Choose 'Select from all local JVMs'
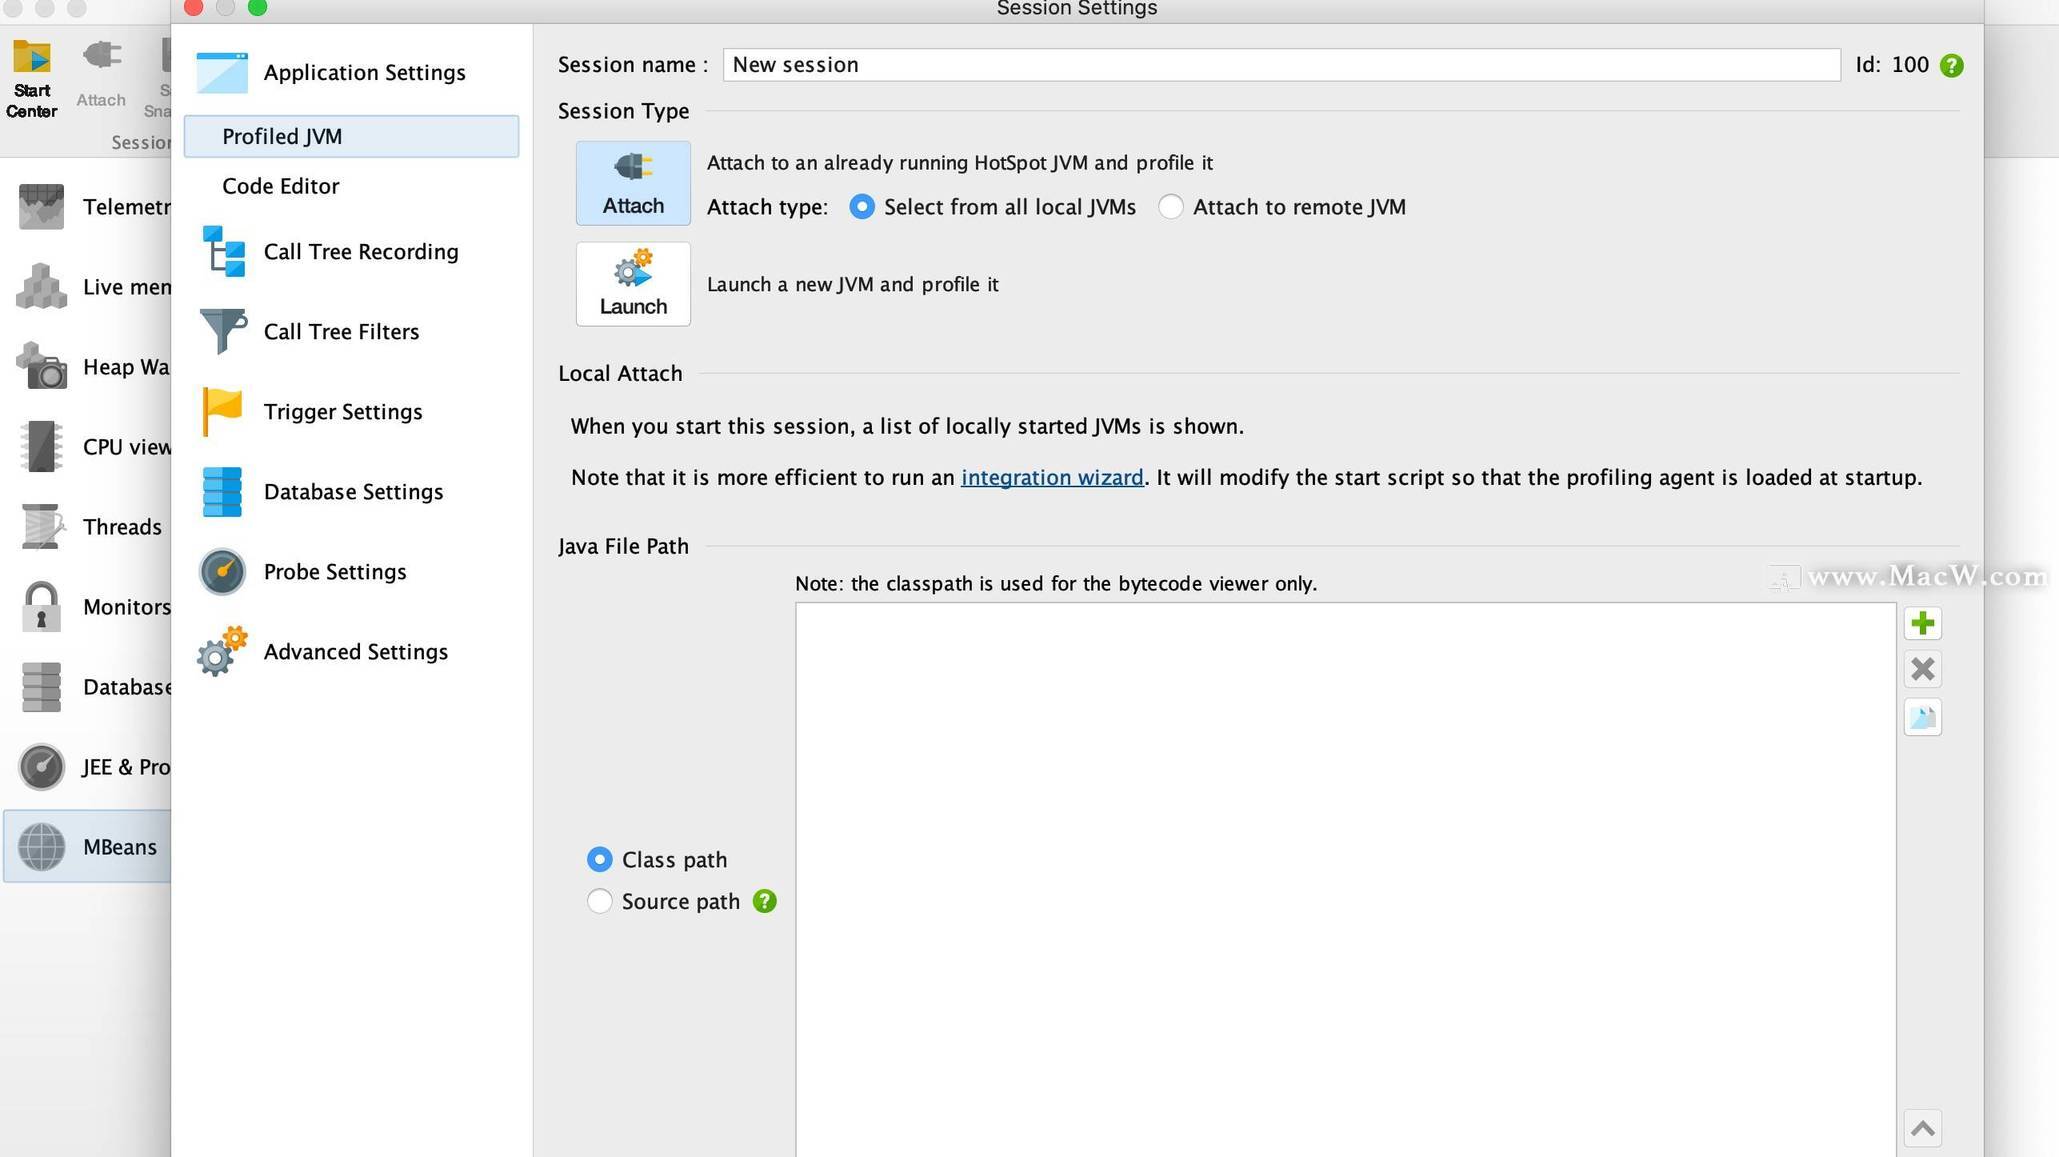 (x=861, y=207)
